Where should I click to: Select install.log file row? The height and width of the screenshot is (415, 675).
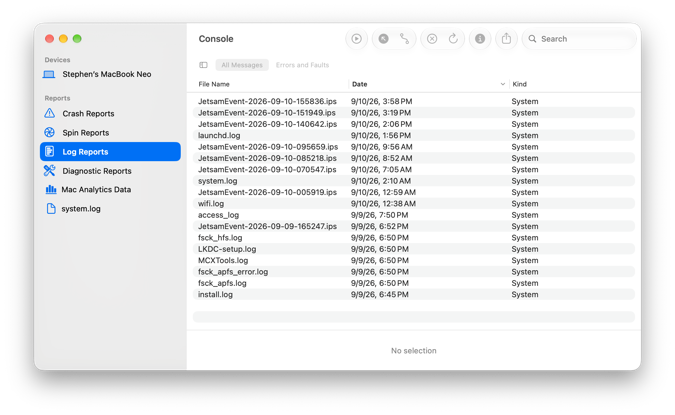click(414, 294)
